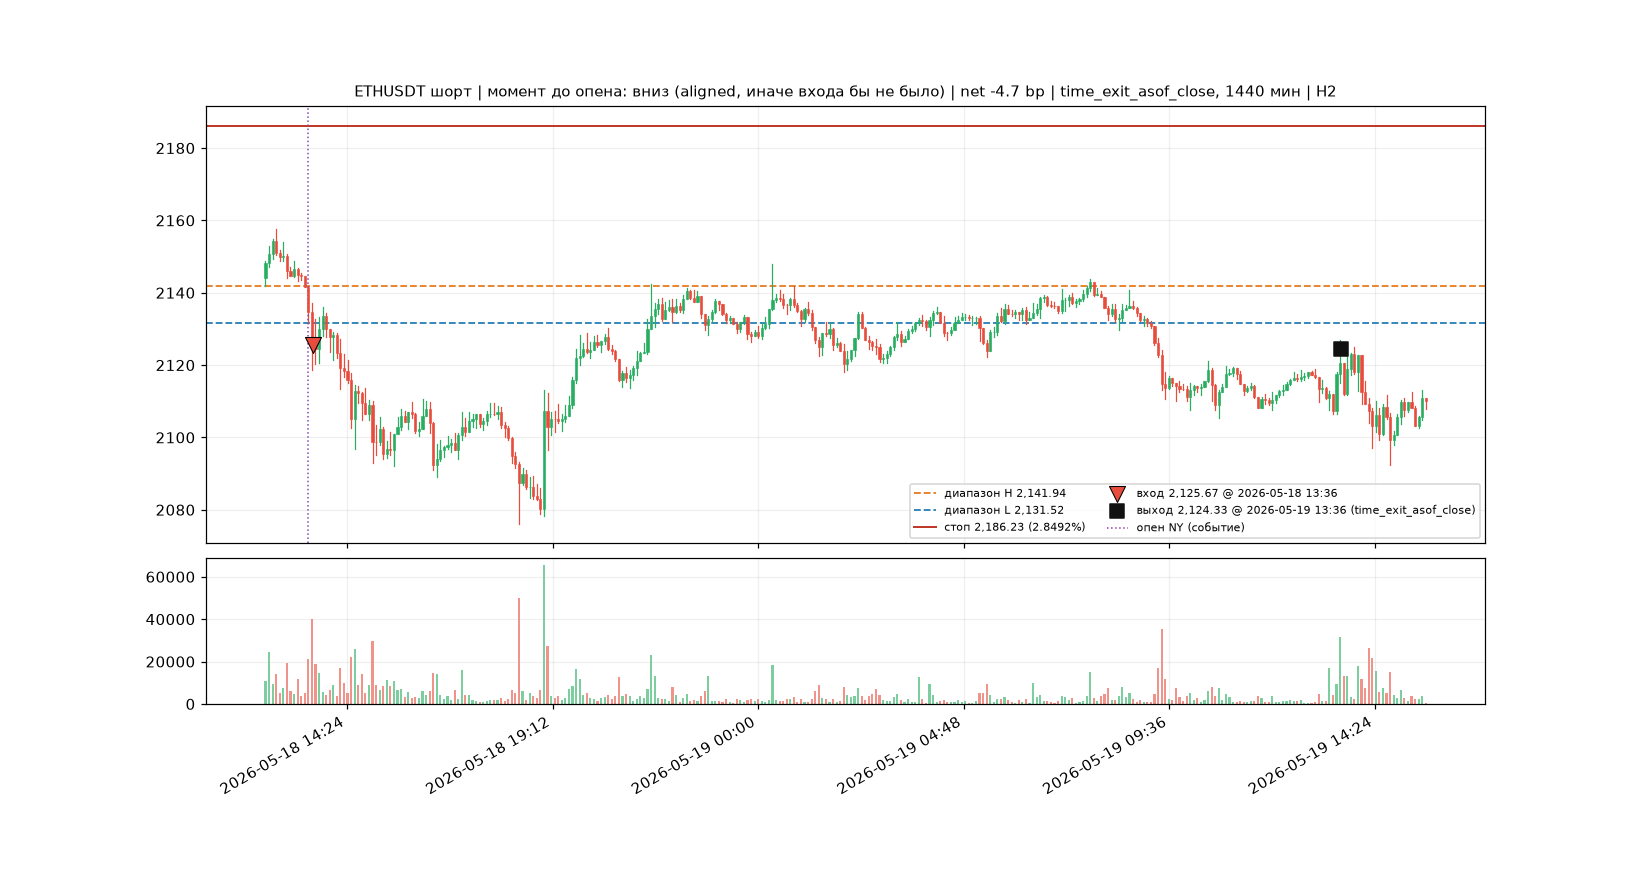Click the 2080 price axis label
The width and height of the screenshot is (1650, 880).
[x=175, y=510]
